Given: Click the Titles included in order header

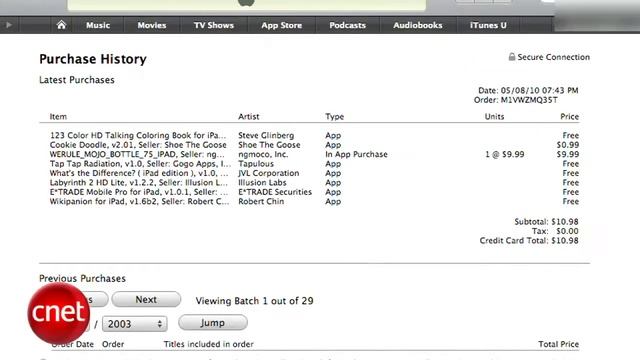Looking at the screenshot, I should pos(209,344).
